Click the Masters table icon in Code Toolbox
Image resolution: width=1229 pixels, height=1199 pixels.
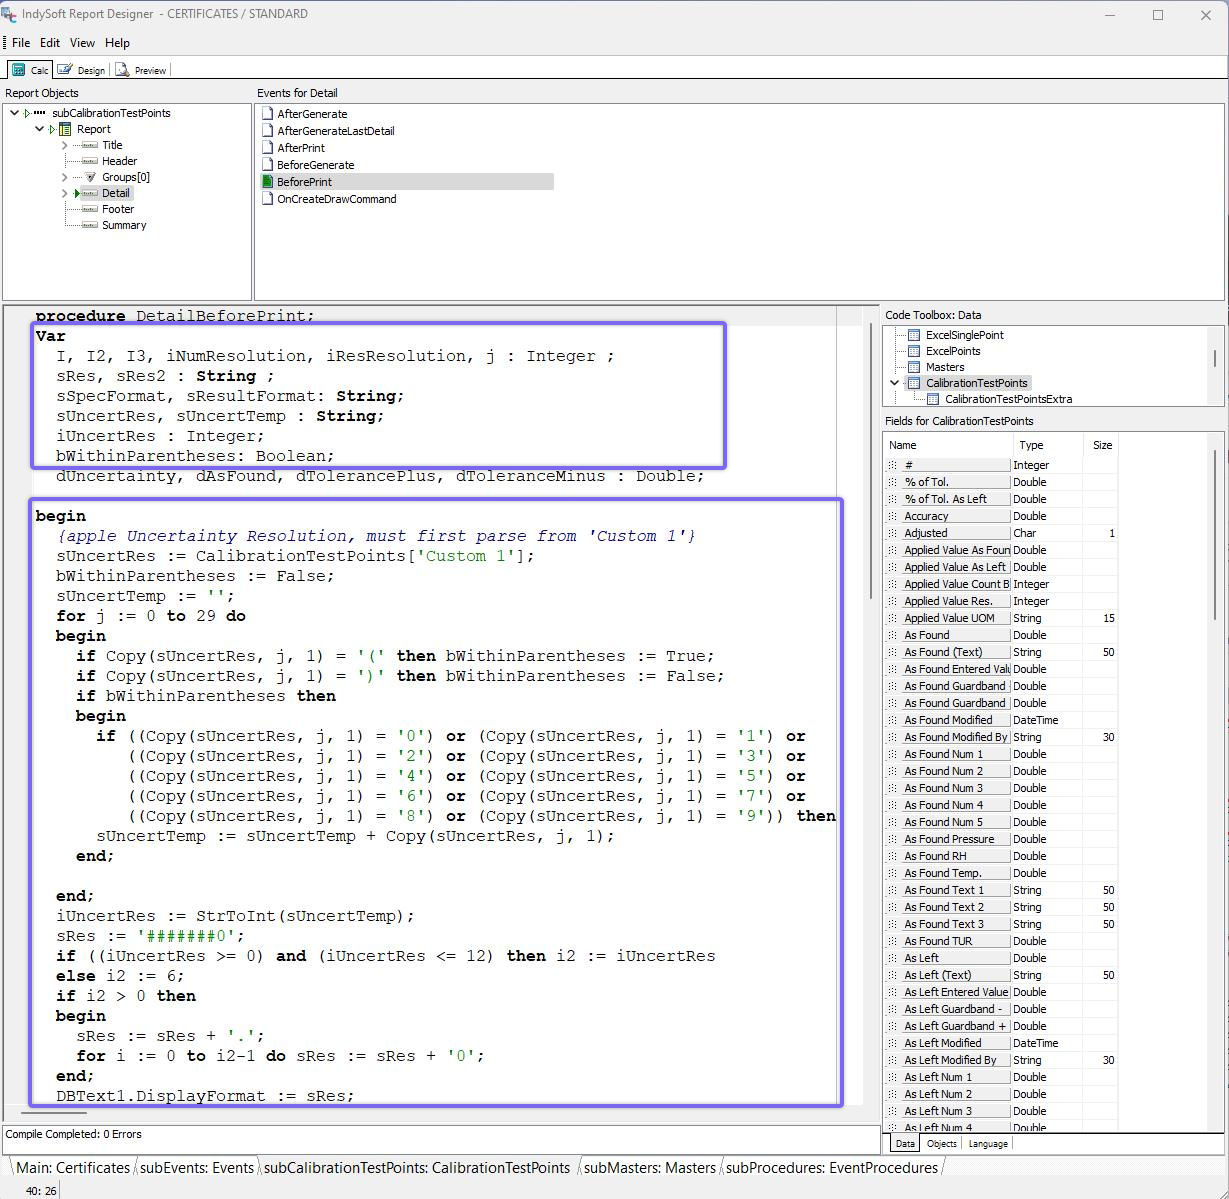(x=913, y=367)
